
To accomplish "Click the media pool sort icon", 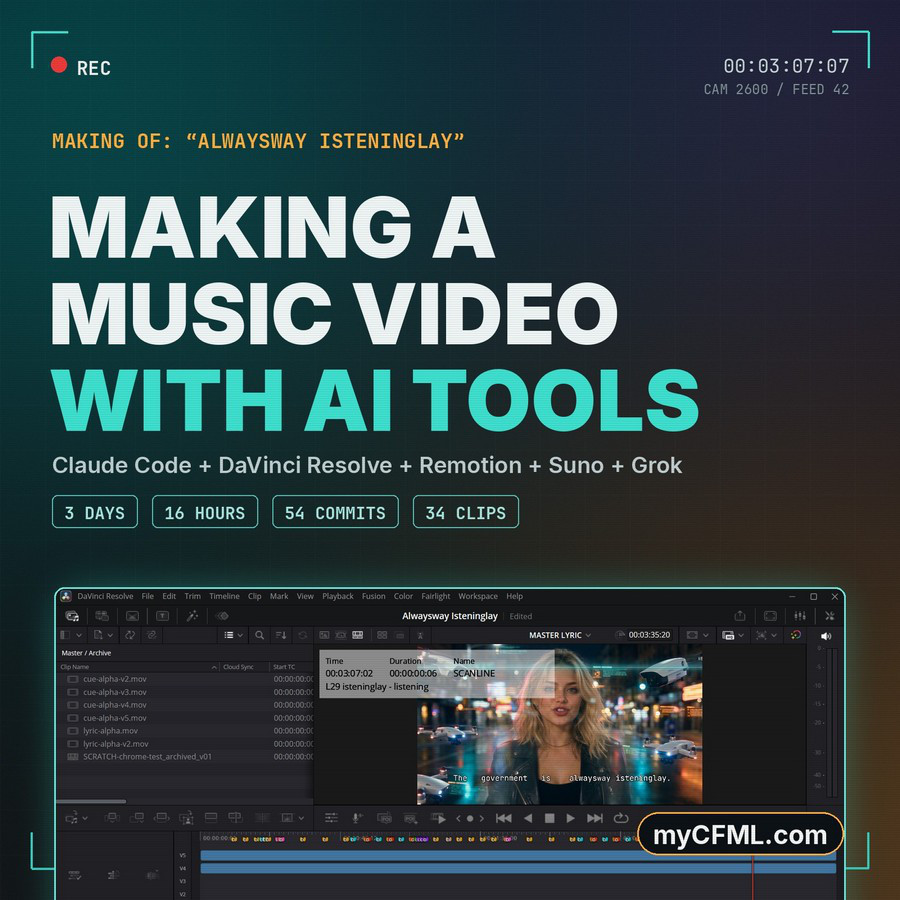I will click(281, 635).
